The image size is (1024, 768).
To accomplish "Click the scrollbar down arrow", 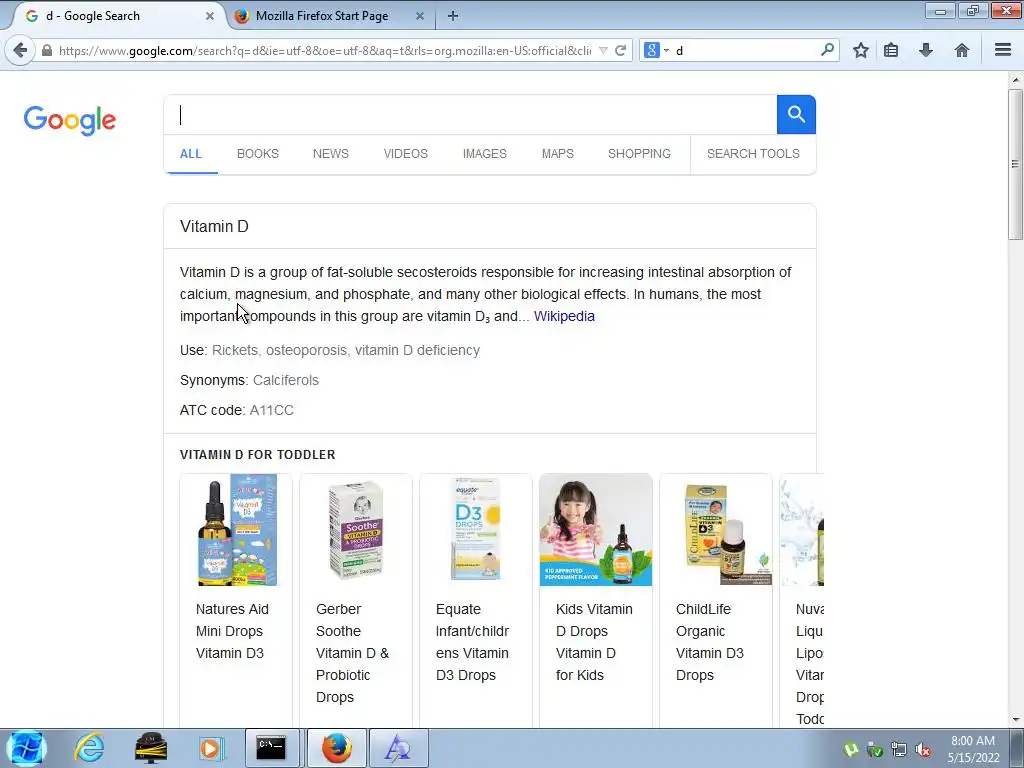I will point(1015,720).
